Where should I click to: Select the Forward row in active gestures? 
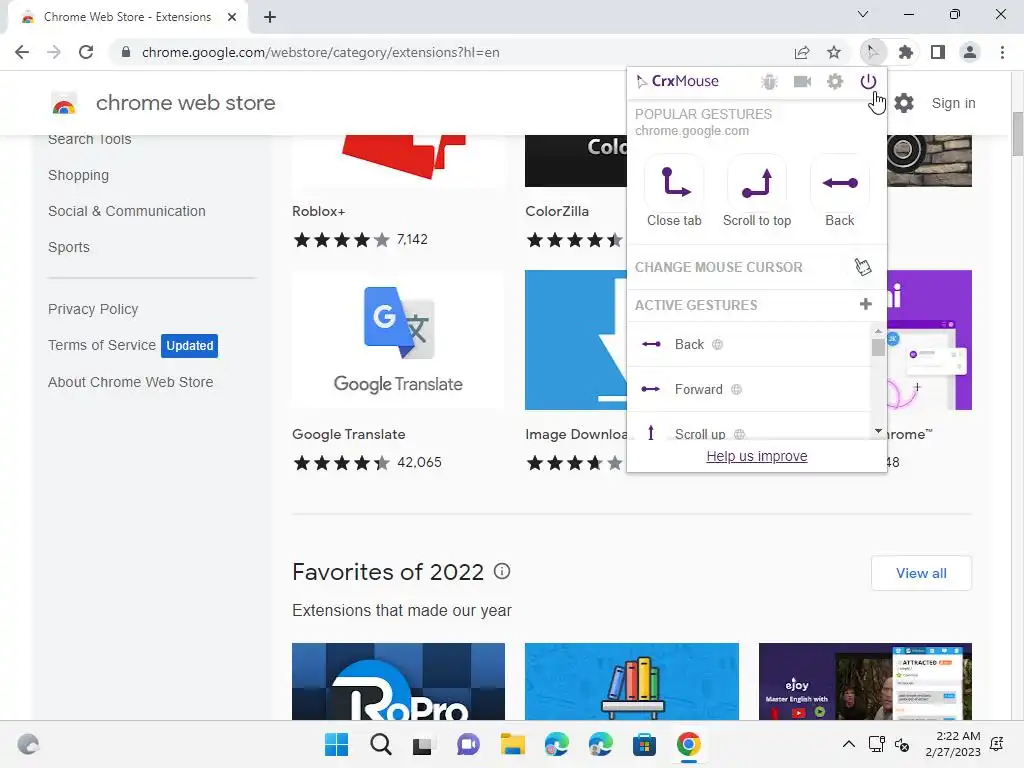[749, 389]
